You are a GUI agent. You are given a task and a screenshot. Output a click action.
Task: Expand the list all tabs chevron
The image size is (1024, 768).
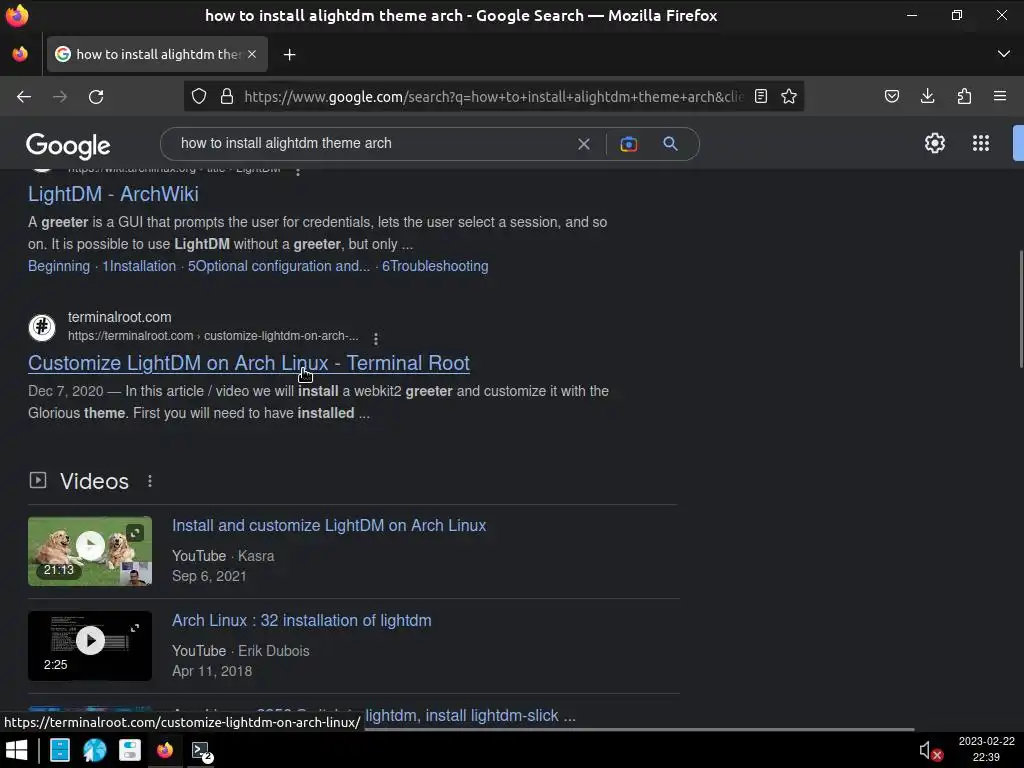click(x=1004, y=54)
